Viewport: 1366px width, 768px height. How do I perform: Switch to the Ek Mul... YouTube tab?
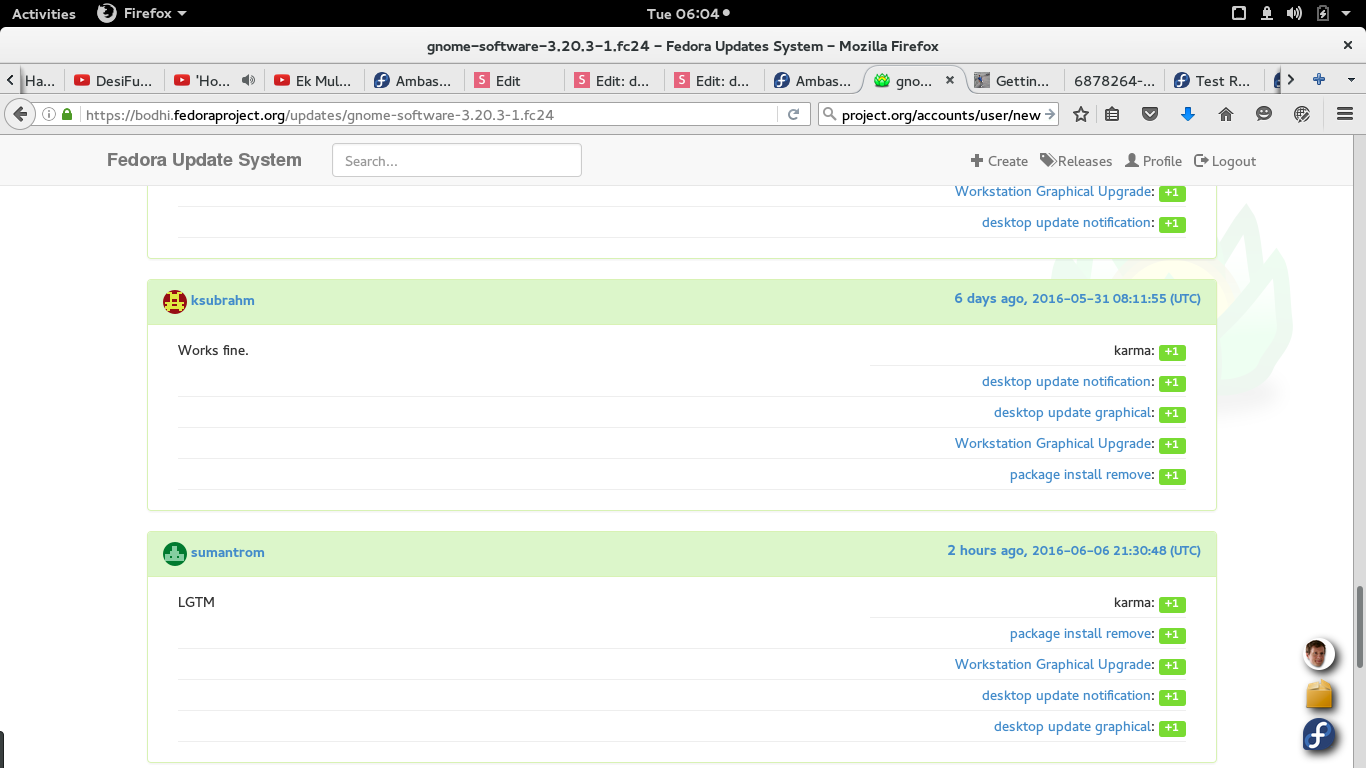(x=314, y=81)
